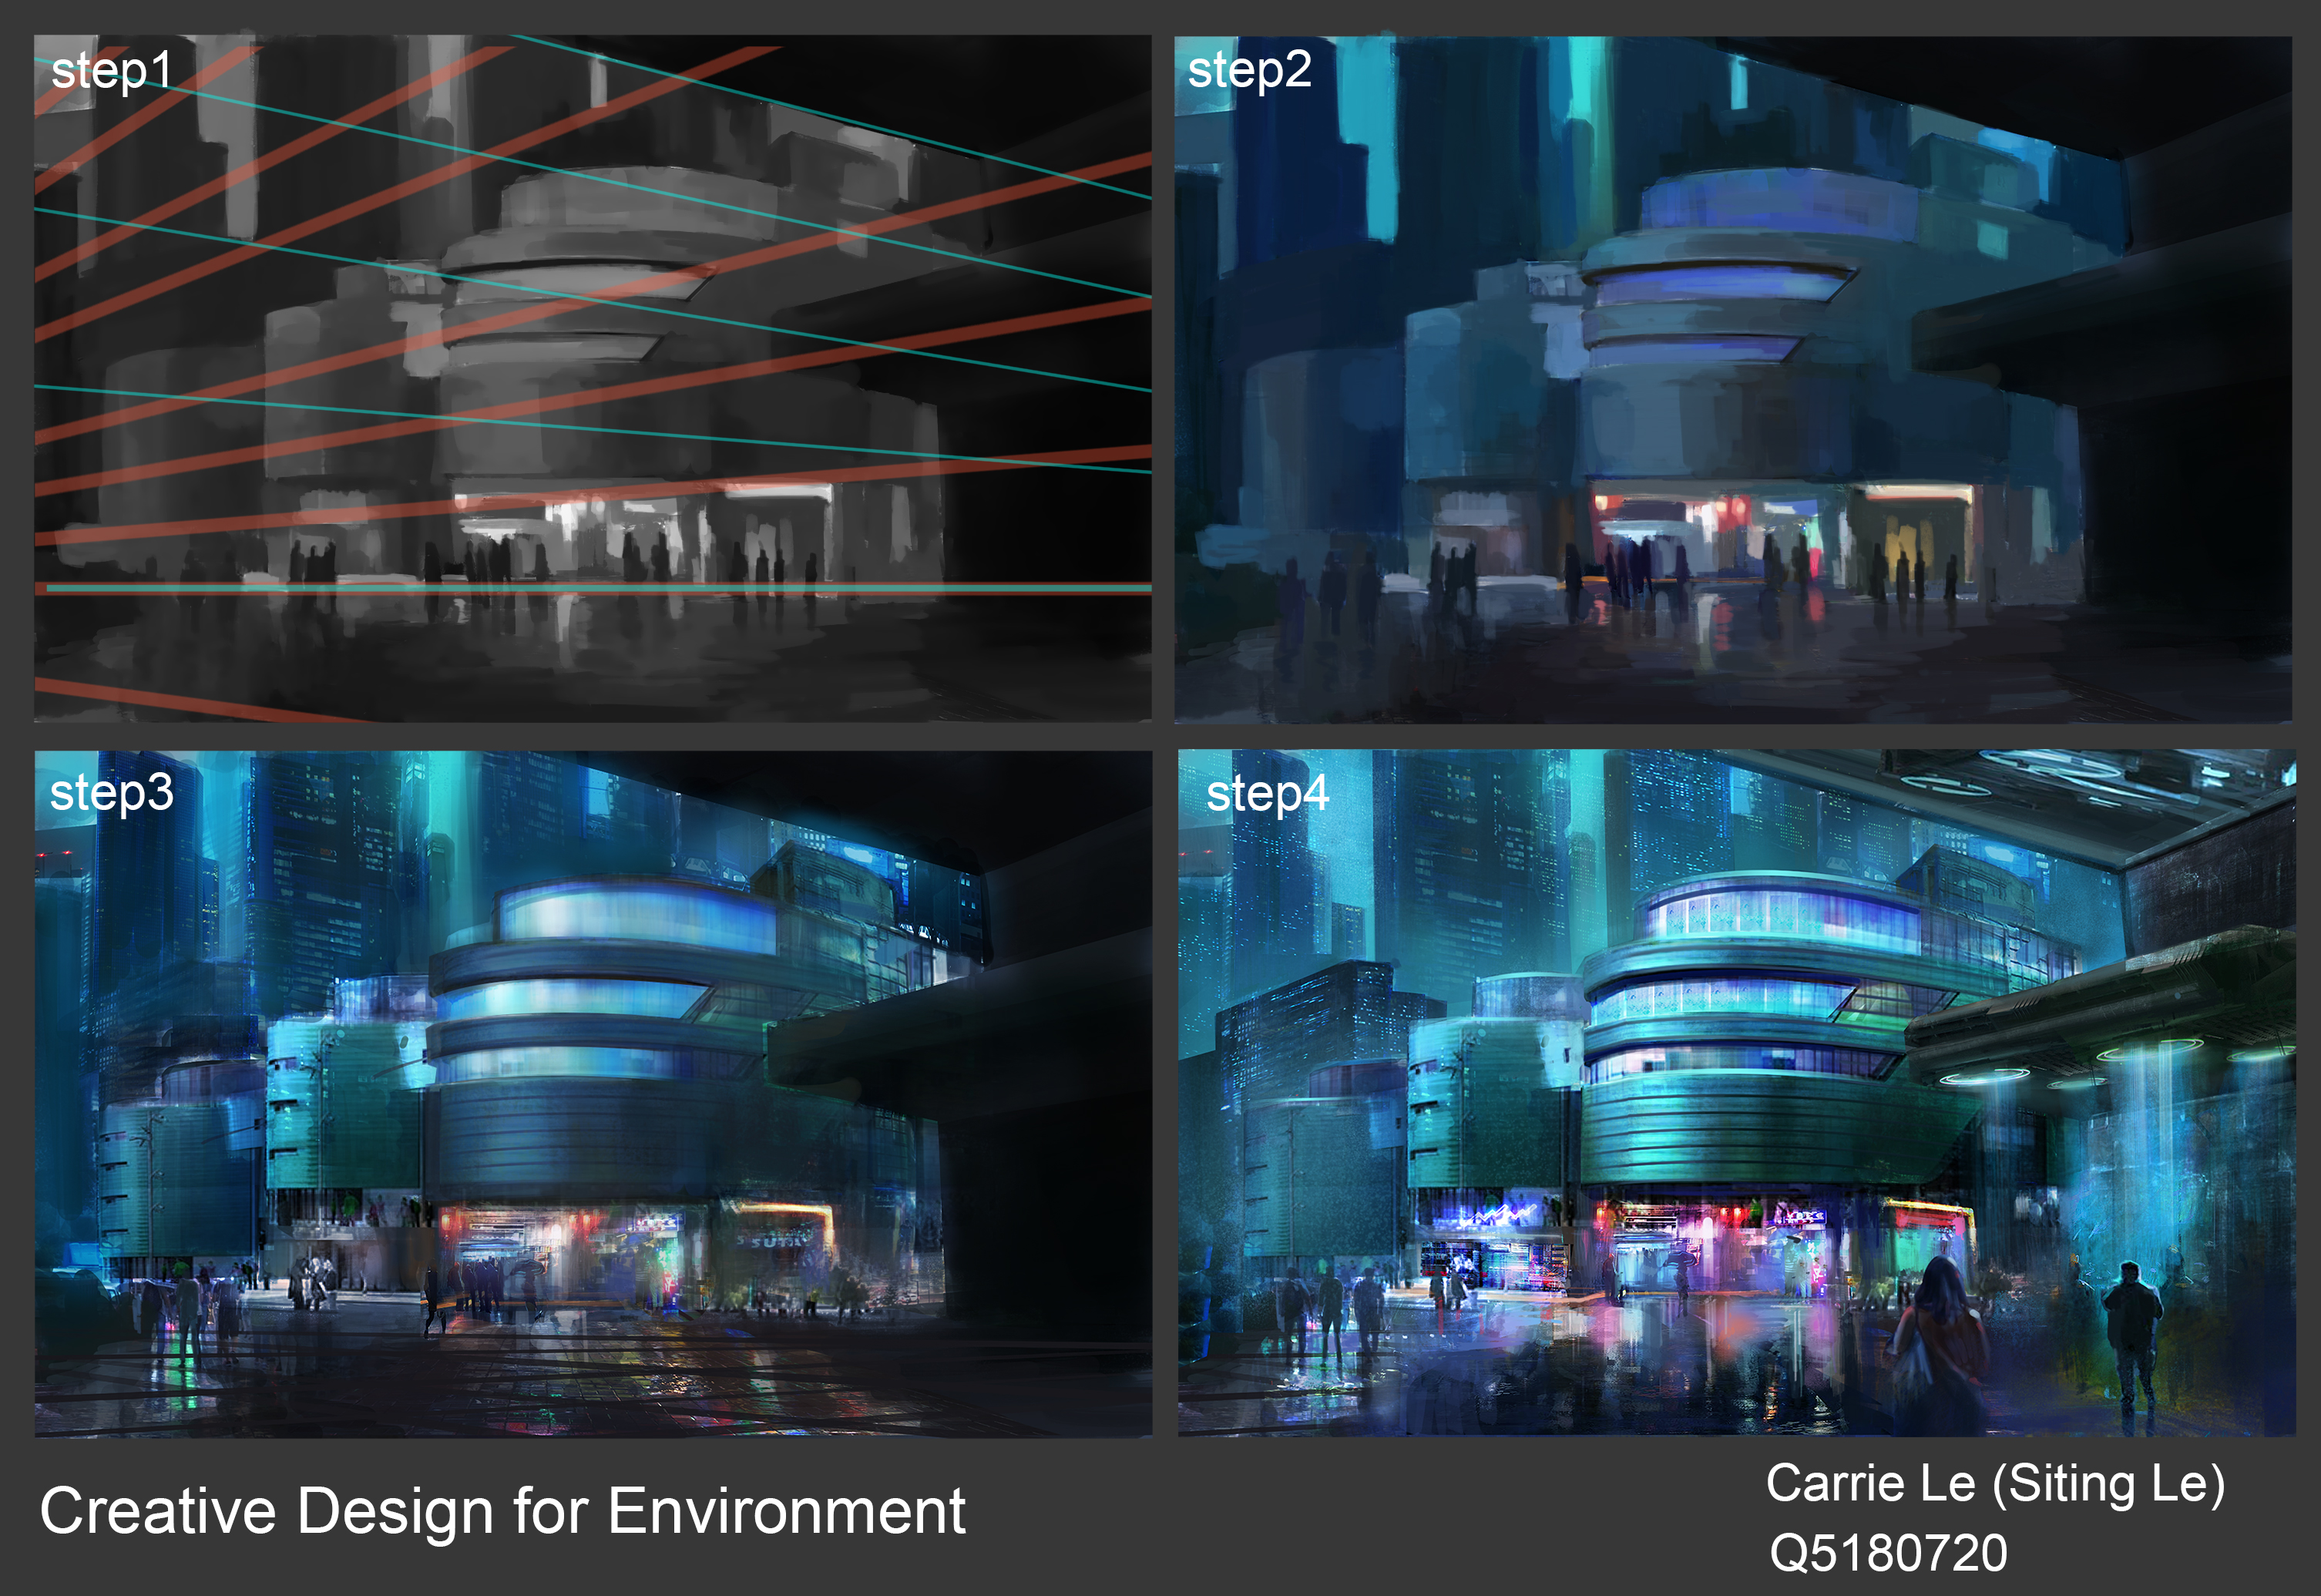
Task: Click the step2 blue color block-in painting
Action: (x=1733, y=380)
